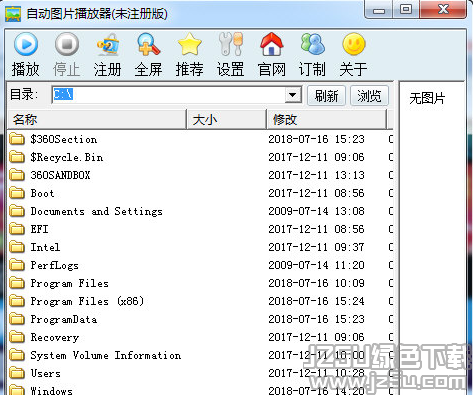
Task: Click the date 2009-07-14 13:08
Action: pos(316,211)
